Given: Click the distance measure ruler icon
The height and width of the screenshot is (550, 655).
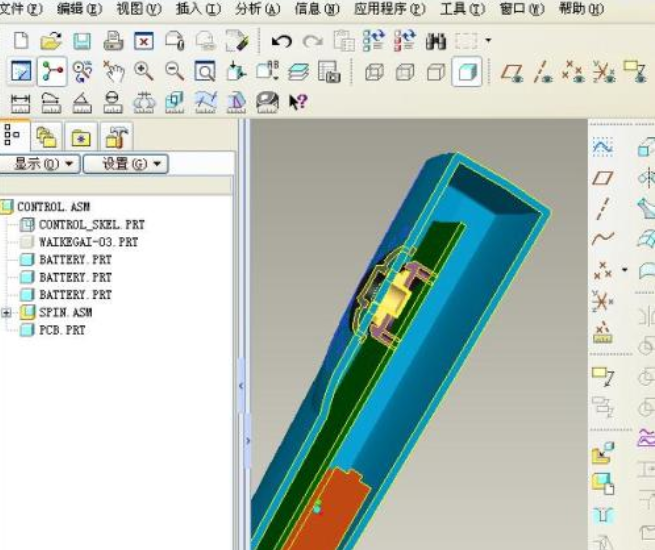Looking at the screenshot, I should 20,102.
